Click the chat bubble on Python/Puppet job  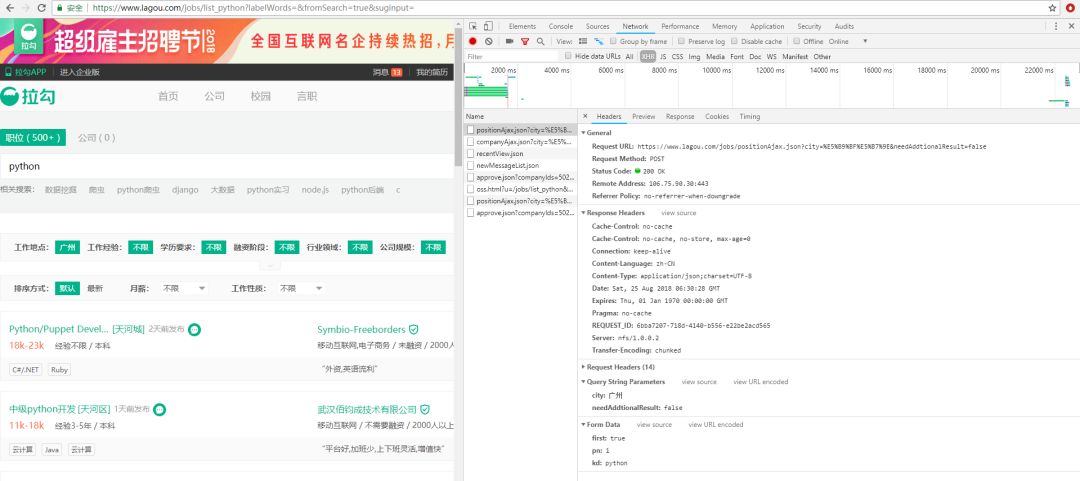[x=194, y=330]
